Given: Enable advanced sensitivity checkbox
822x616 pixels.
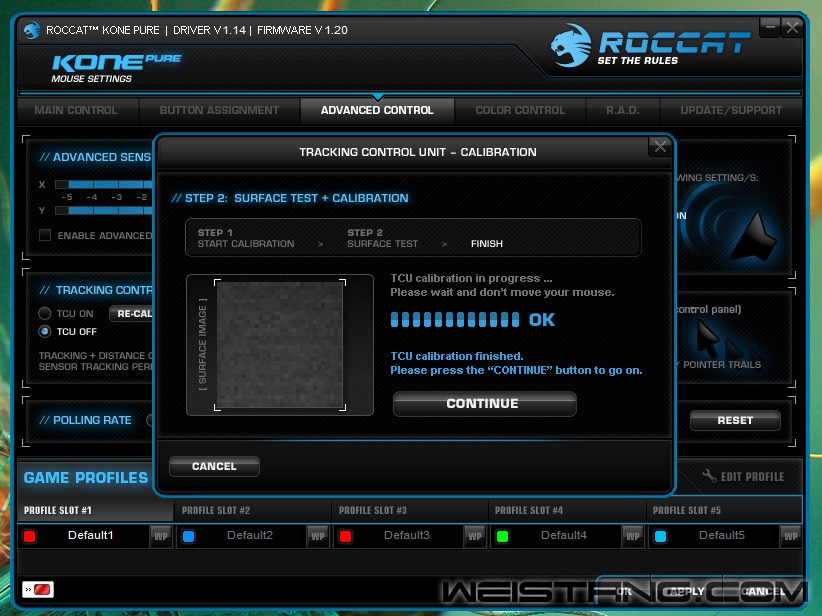Looking at the screenshot, I should click(x=45, y=235).
